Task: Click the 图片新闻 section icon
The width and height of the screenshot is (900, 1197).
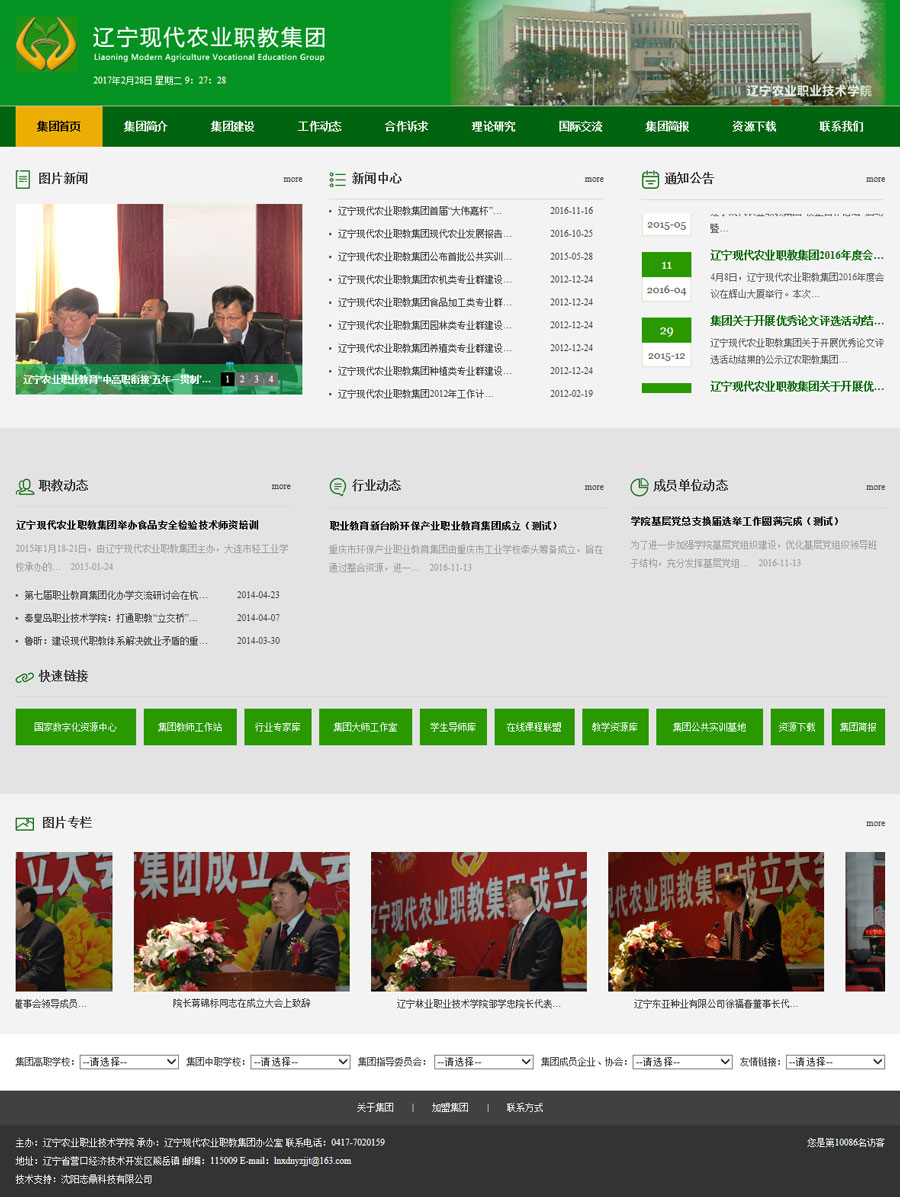Action: click(23, 179)
